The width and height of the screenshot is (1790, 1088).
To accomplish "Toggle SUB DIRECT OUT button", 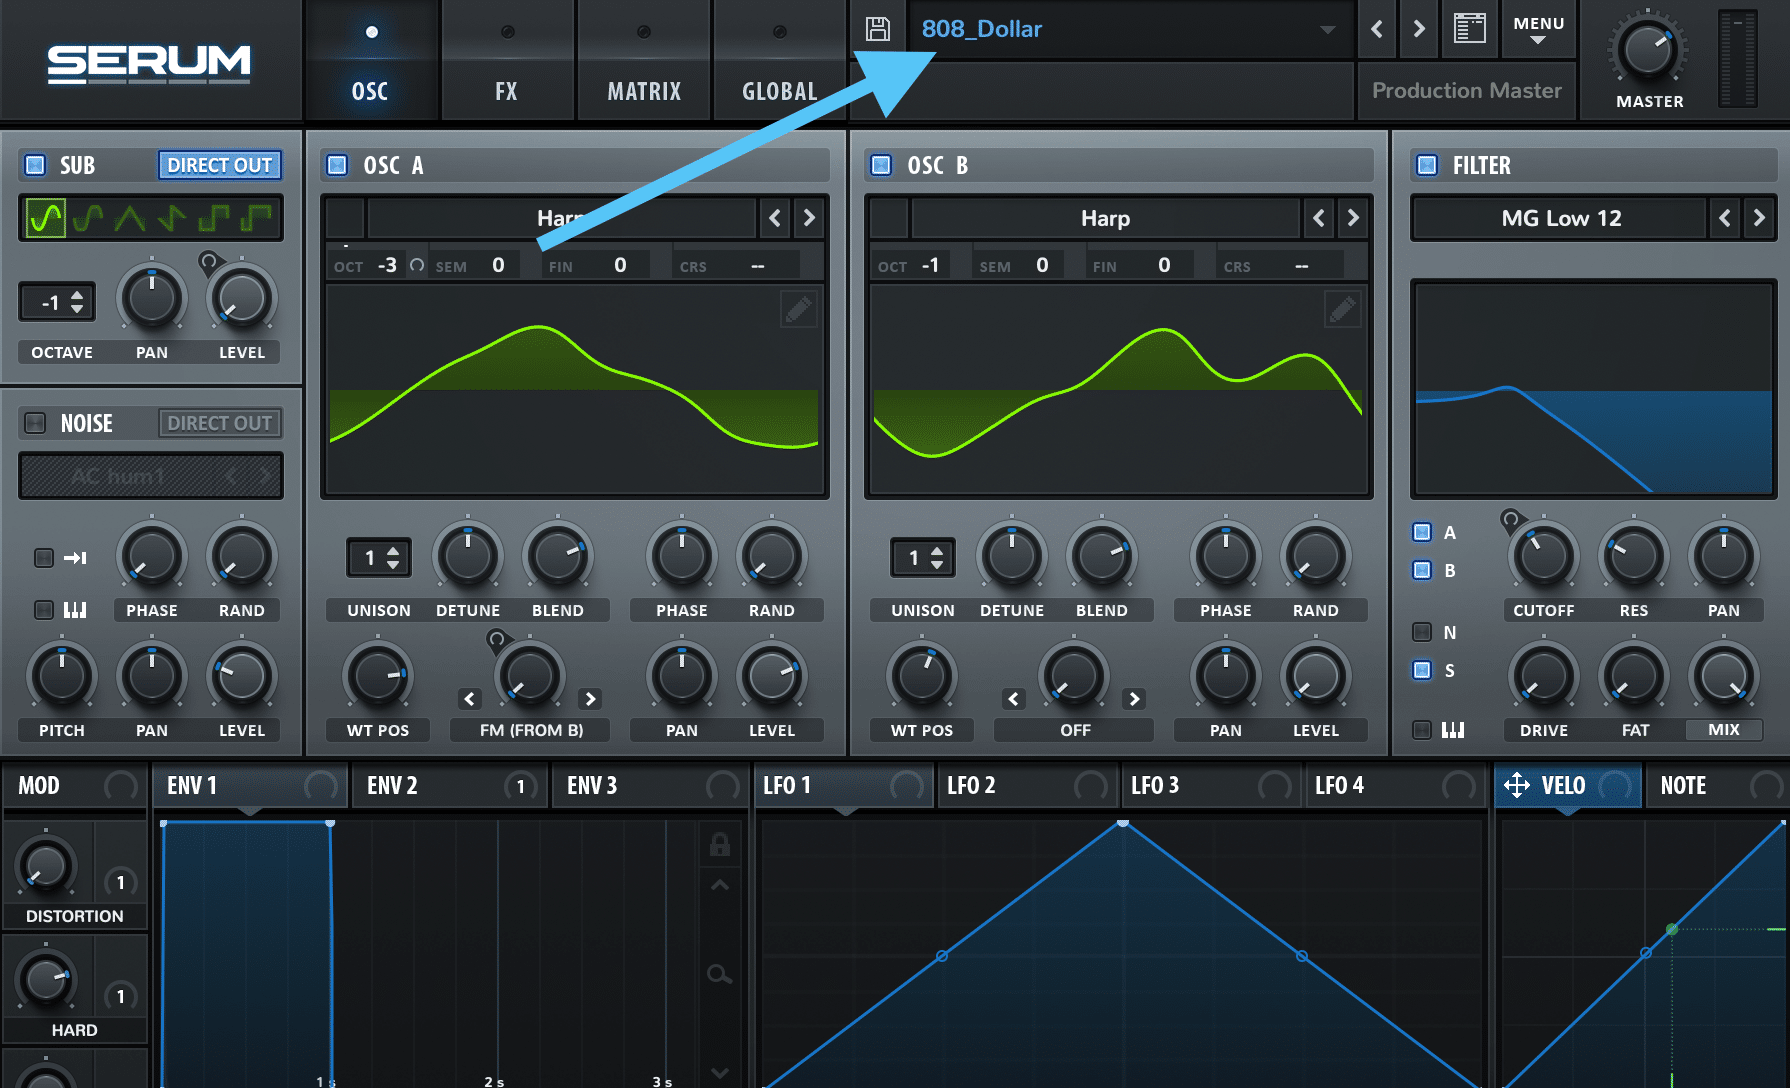I will pyautogui.click(x=220, y=165).
